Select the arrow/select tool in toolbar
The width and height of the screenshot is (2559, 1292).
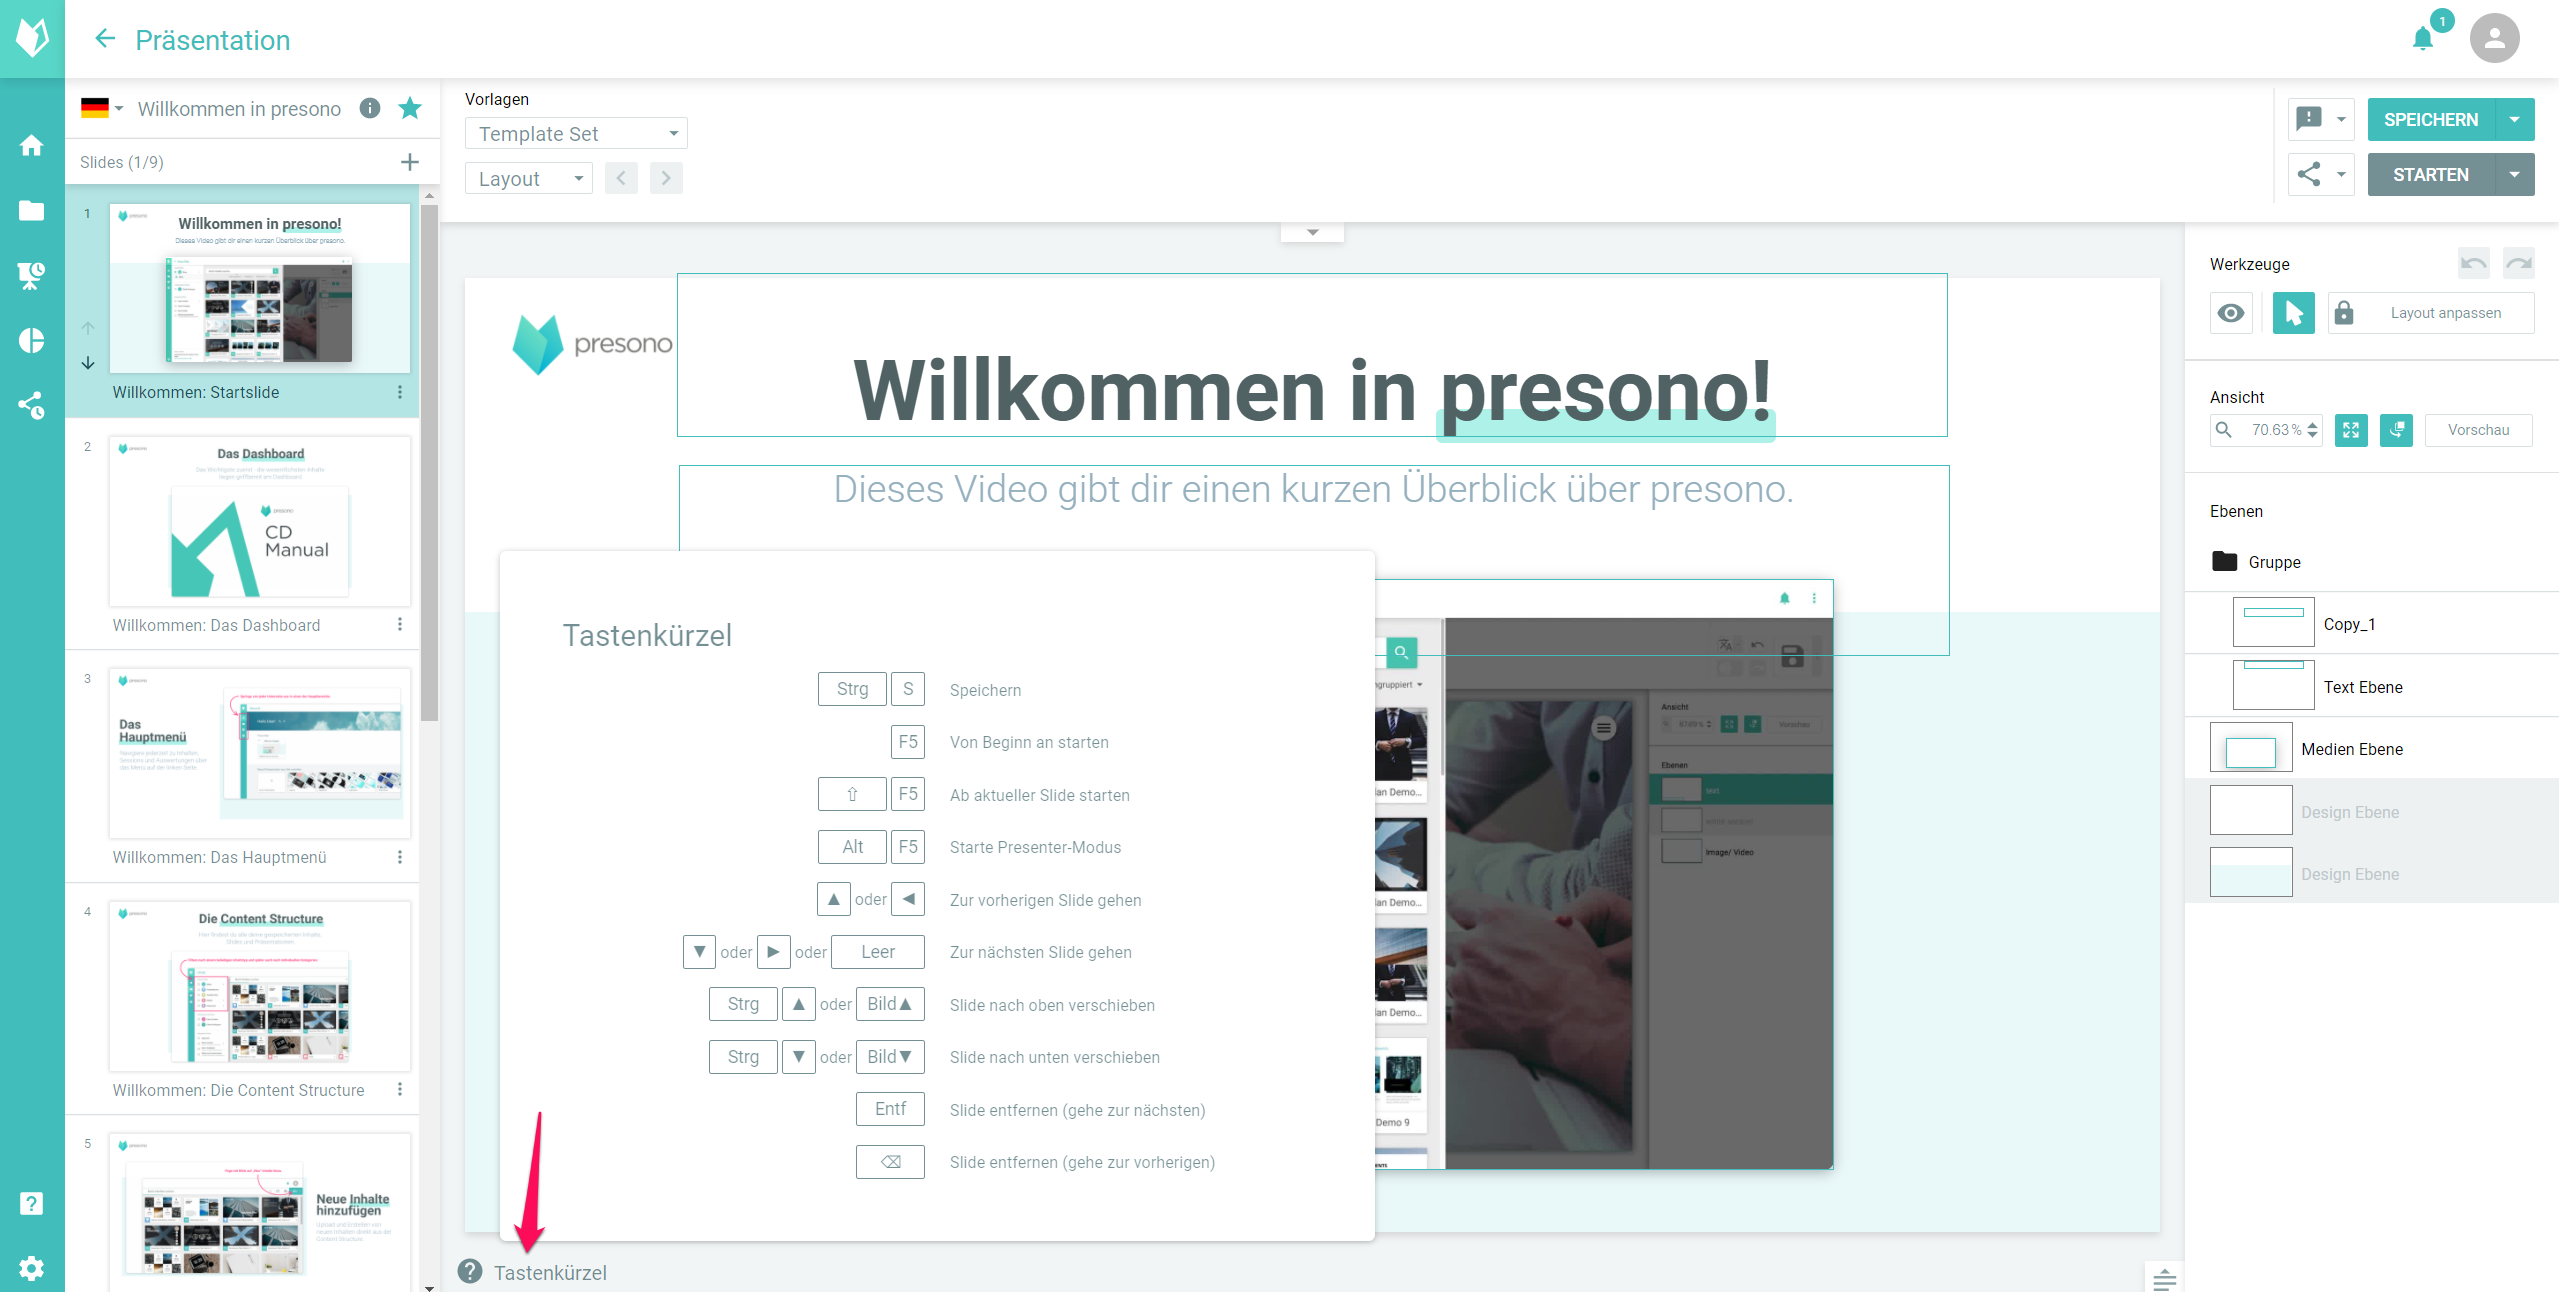point(2292,313)
